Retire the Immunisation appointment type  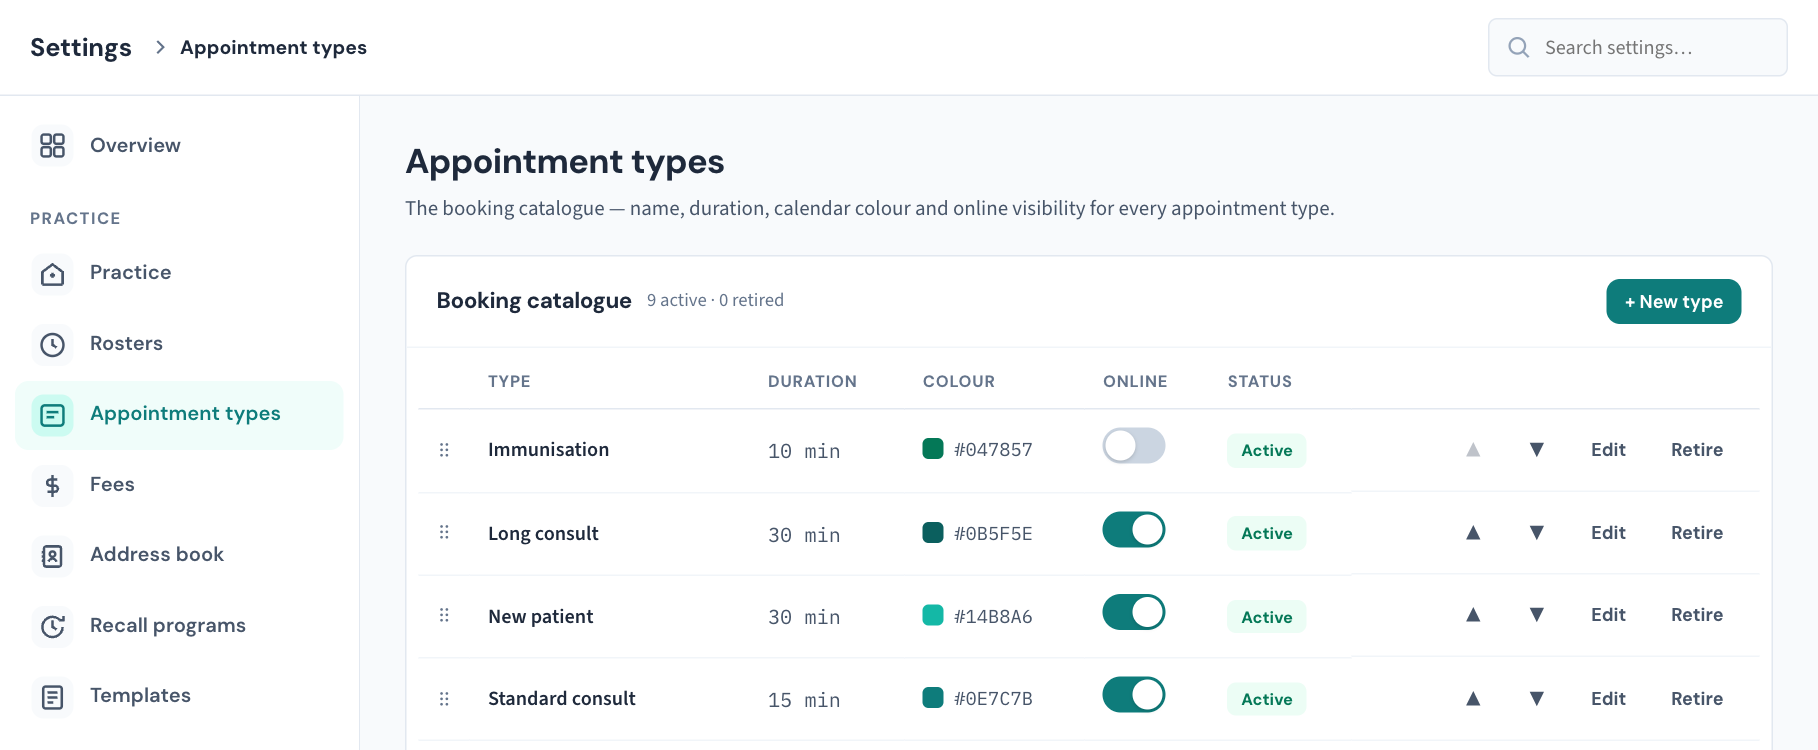click(1697, 450)
